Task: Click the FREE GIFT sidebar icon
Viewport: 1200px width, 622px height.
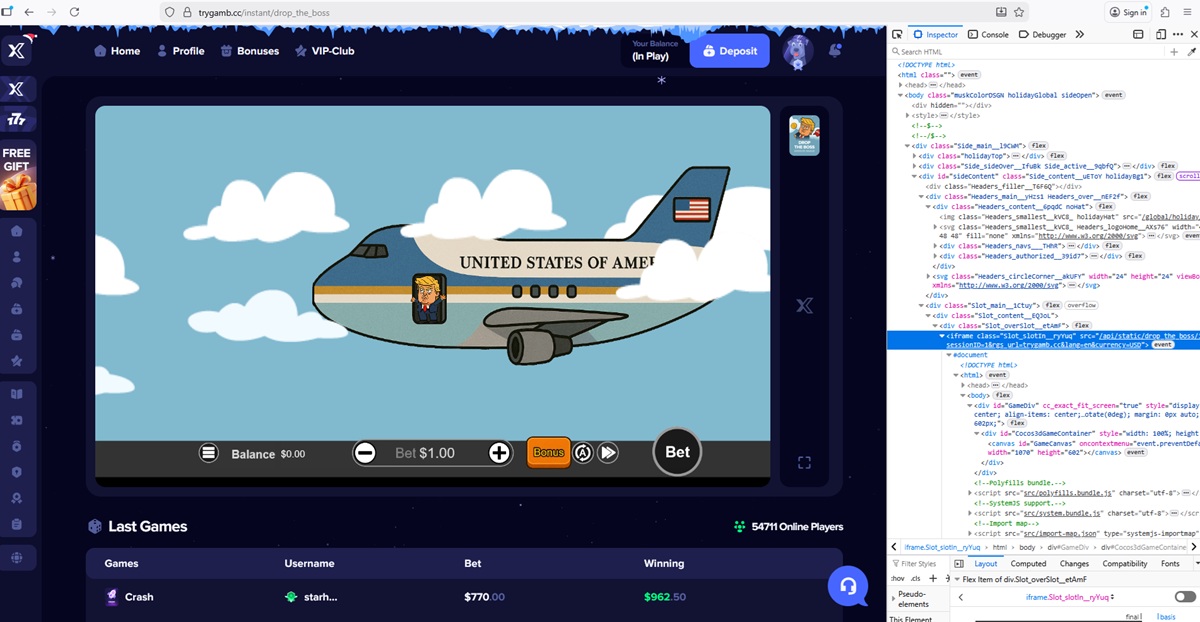Action: [17, 177]
